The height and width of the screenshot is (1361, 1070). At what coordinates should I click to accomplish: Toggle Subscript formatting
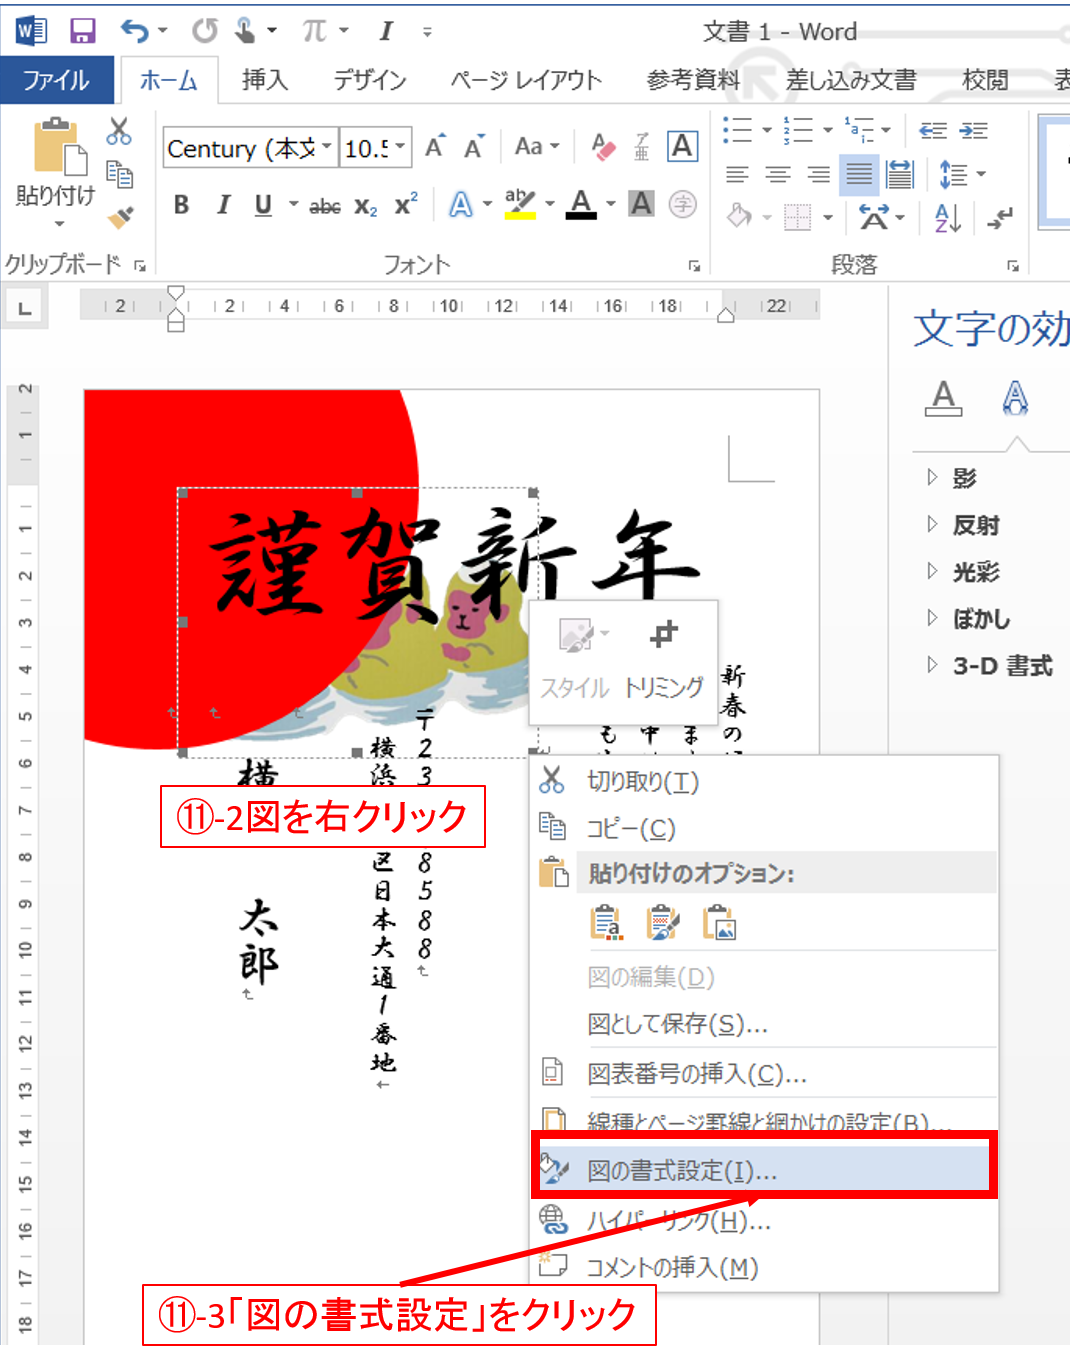[366, 206]
